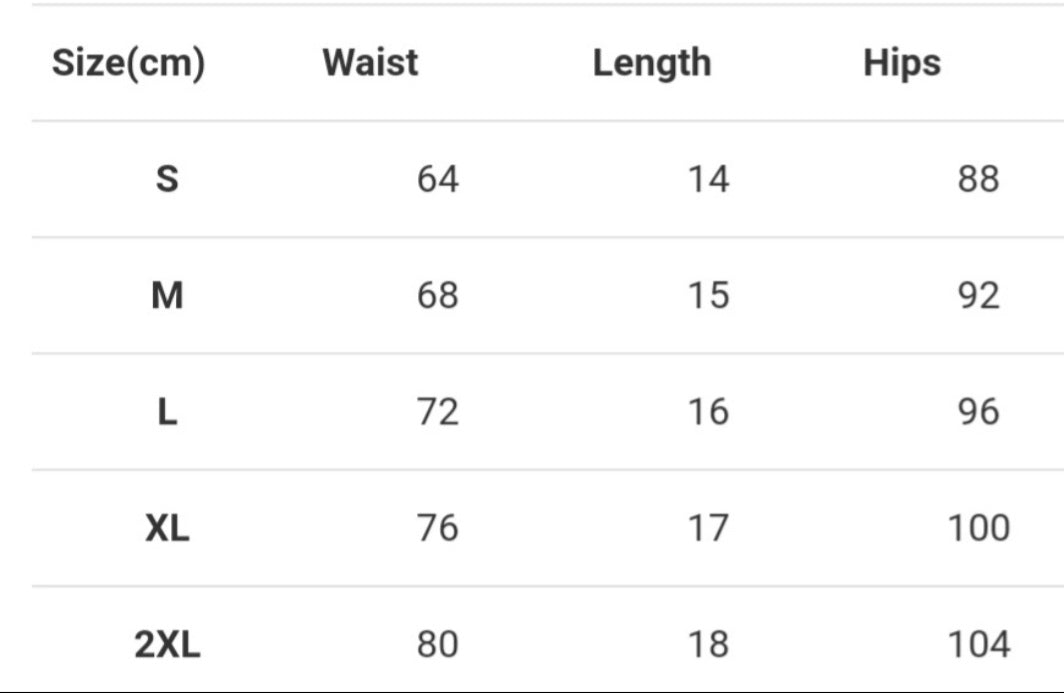Select the L size row label
Viewport: 1064px width, 693px height.
tap(167, 412)
